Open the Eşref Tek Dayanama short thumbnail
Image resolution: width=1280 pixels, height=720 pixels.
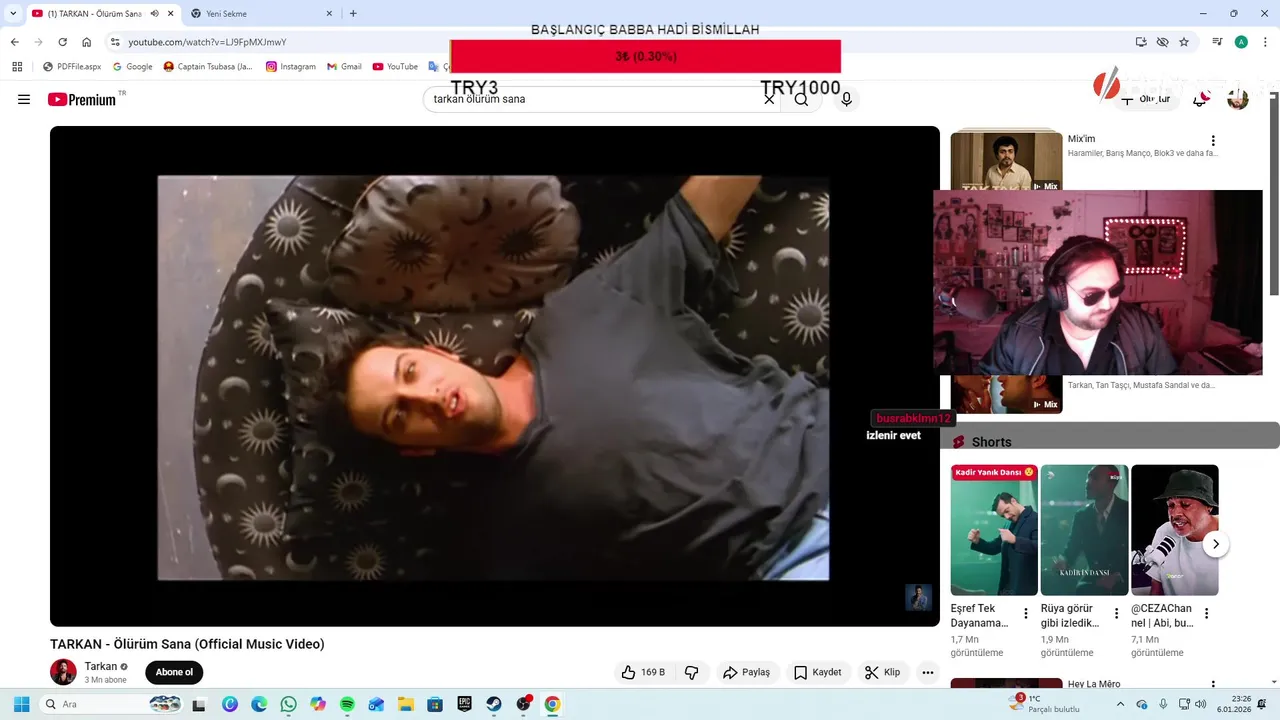[x=994, y=530]
